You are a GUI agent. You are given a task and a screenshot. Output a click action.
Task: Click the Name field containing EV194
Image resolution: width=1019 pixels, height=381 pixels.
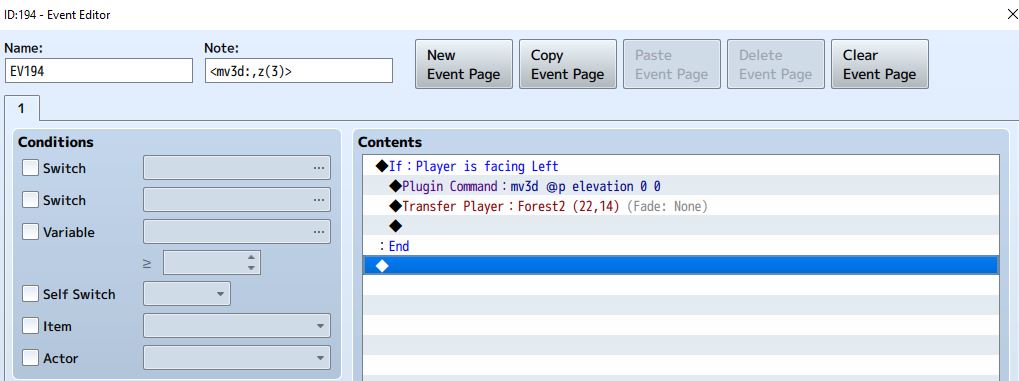click(x=99, y=71)
